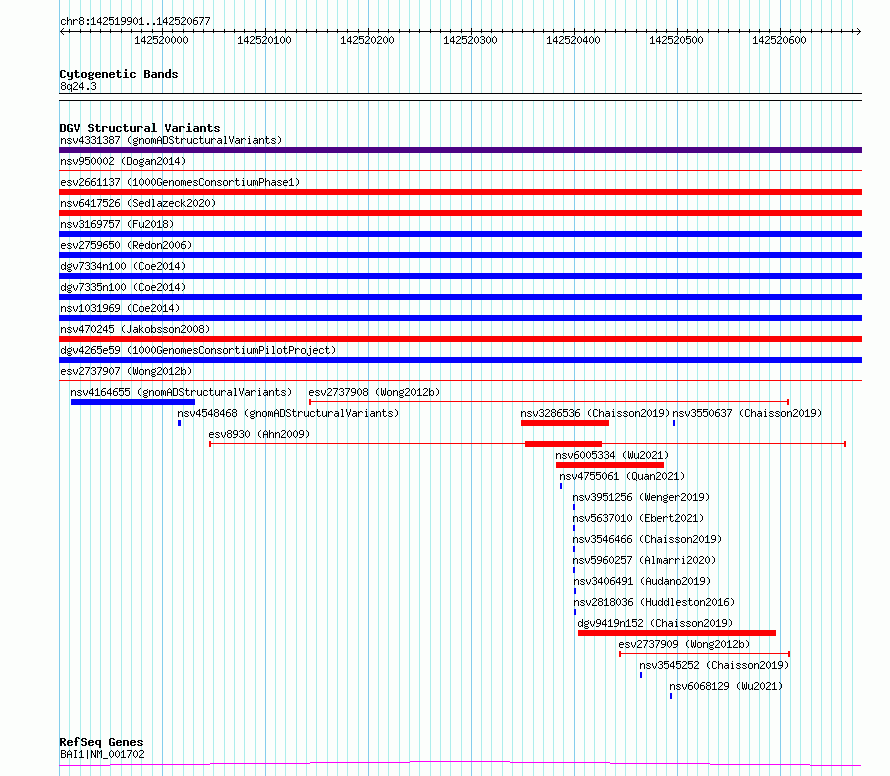
Task: Click the chr8:142519901..142520677 coordinates label
Action: point(135,21)
